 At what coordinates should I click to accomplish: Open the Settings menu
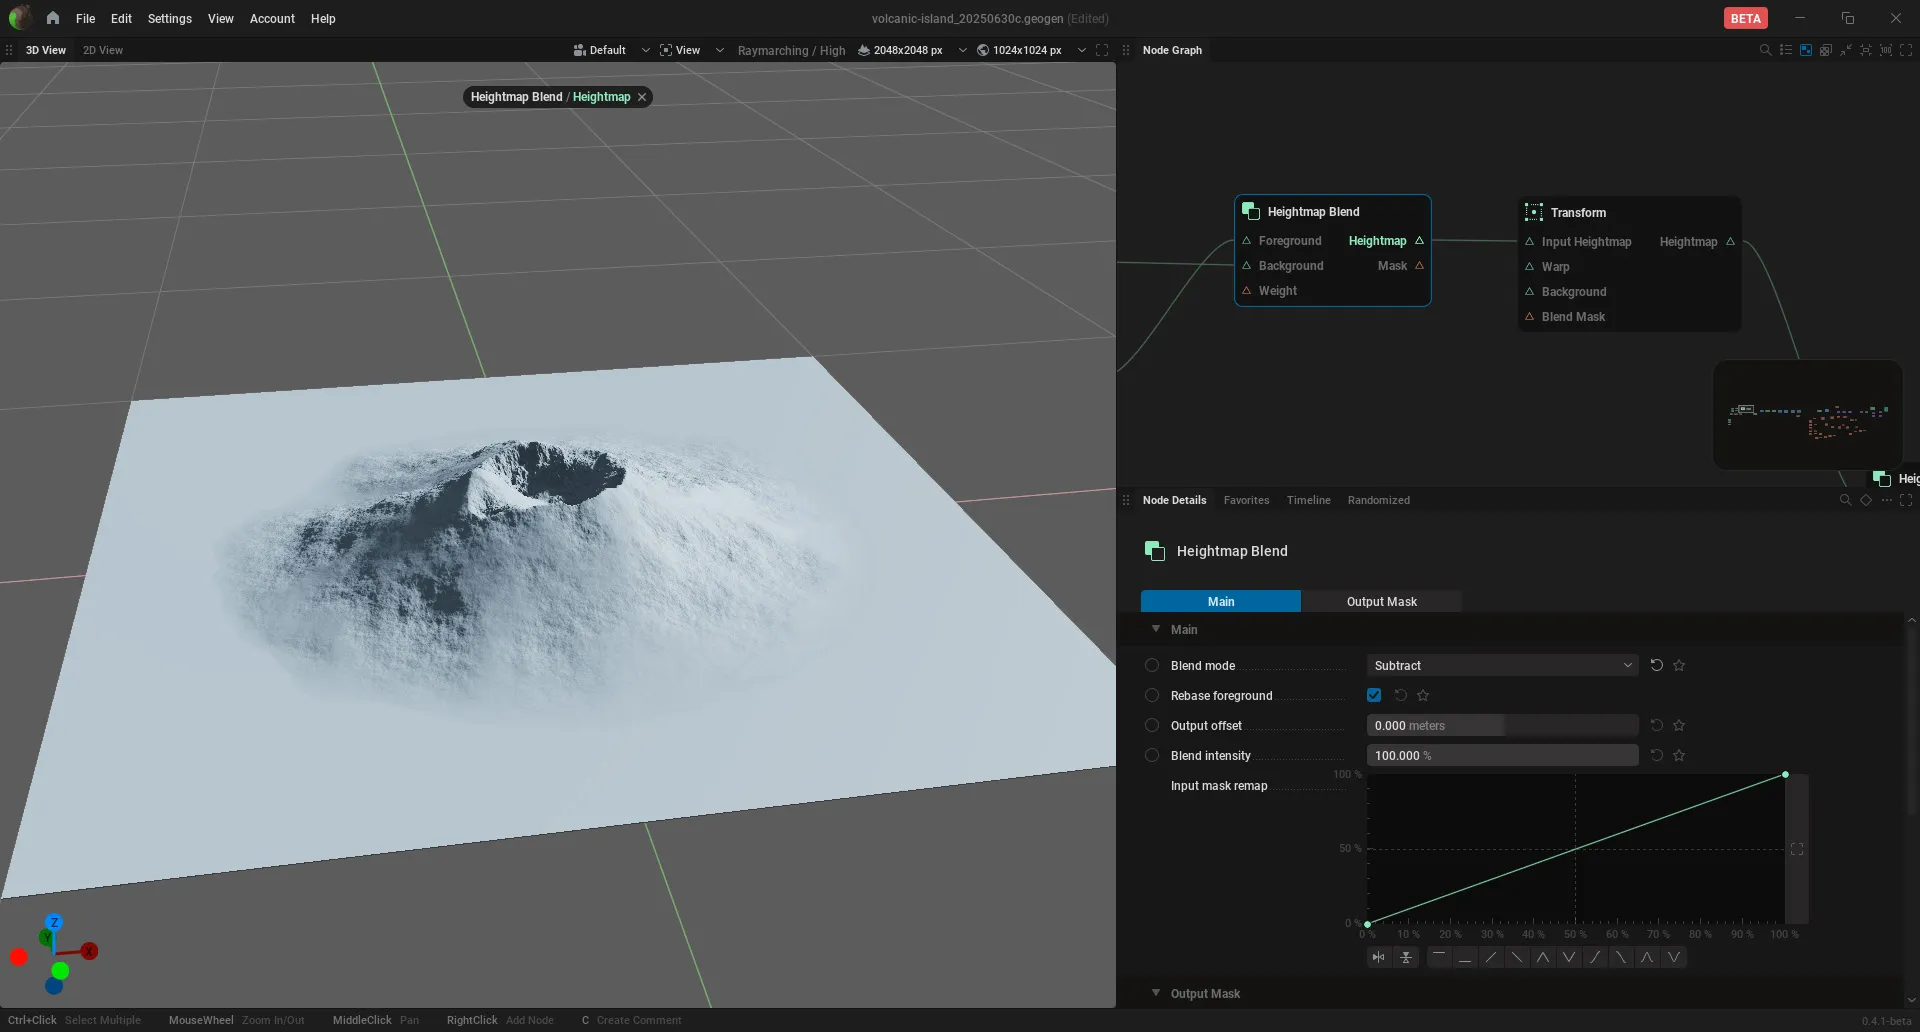click(x=169, y=18)
